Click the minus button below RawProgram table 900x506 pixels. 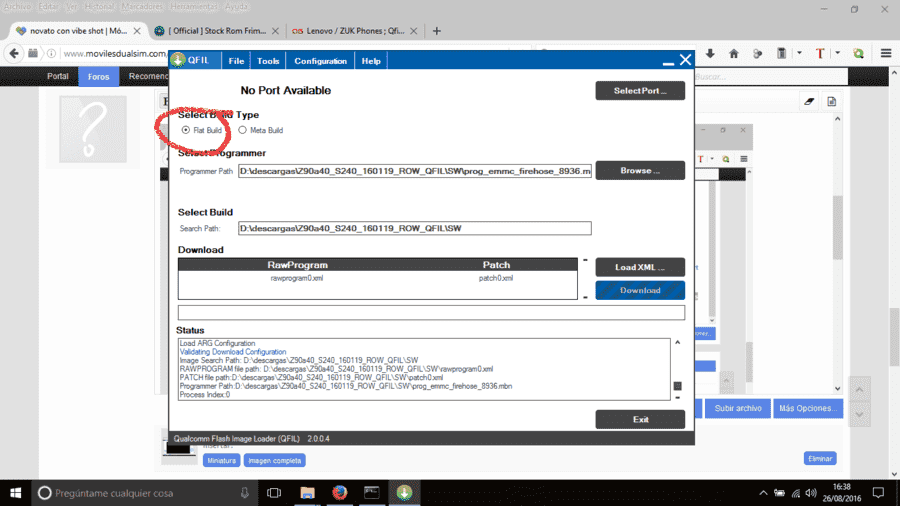[x=585, y=297]
